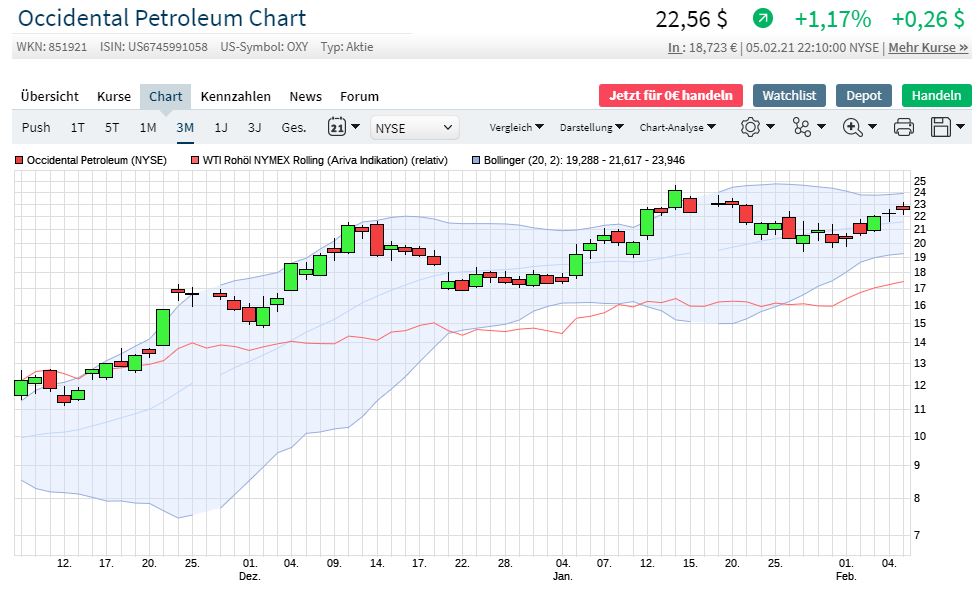Image resolution: width=977 pixels, height=589 pixels.
Task: Open the NYSE exchange dropdown
Action: tap(415, 127)
